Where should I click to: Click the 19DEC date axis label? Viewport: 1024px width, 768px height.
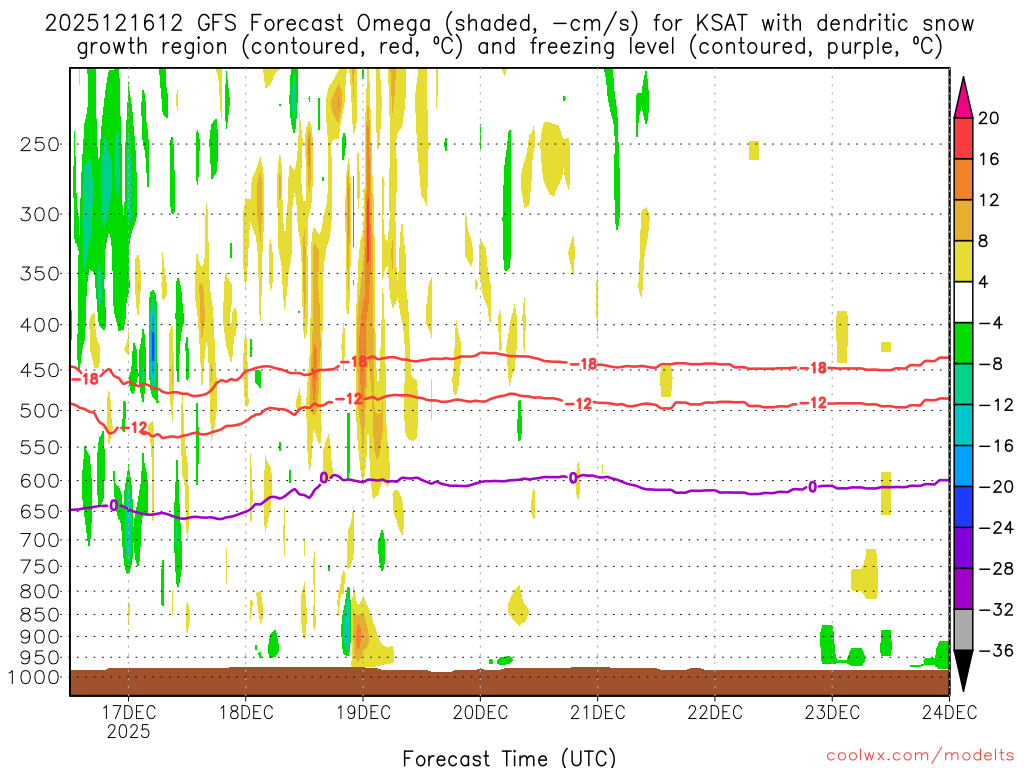coord(363,712)
